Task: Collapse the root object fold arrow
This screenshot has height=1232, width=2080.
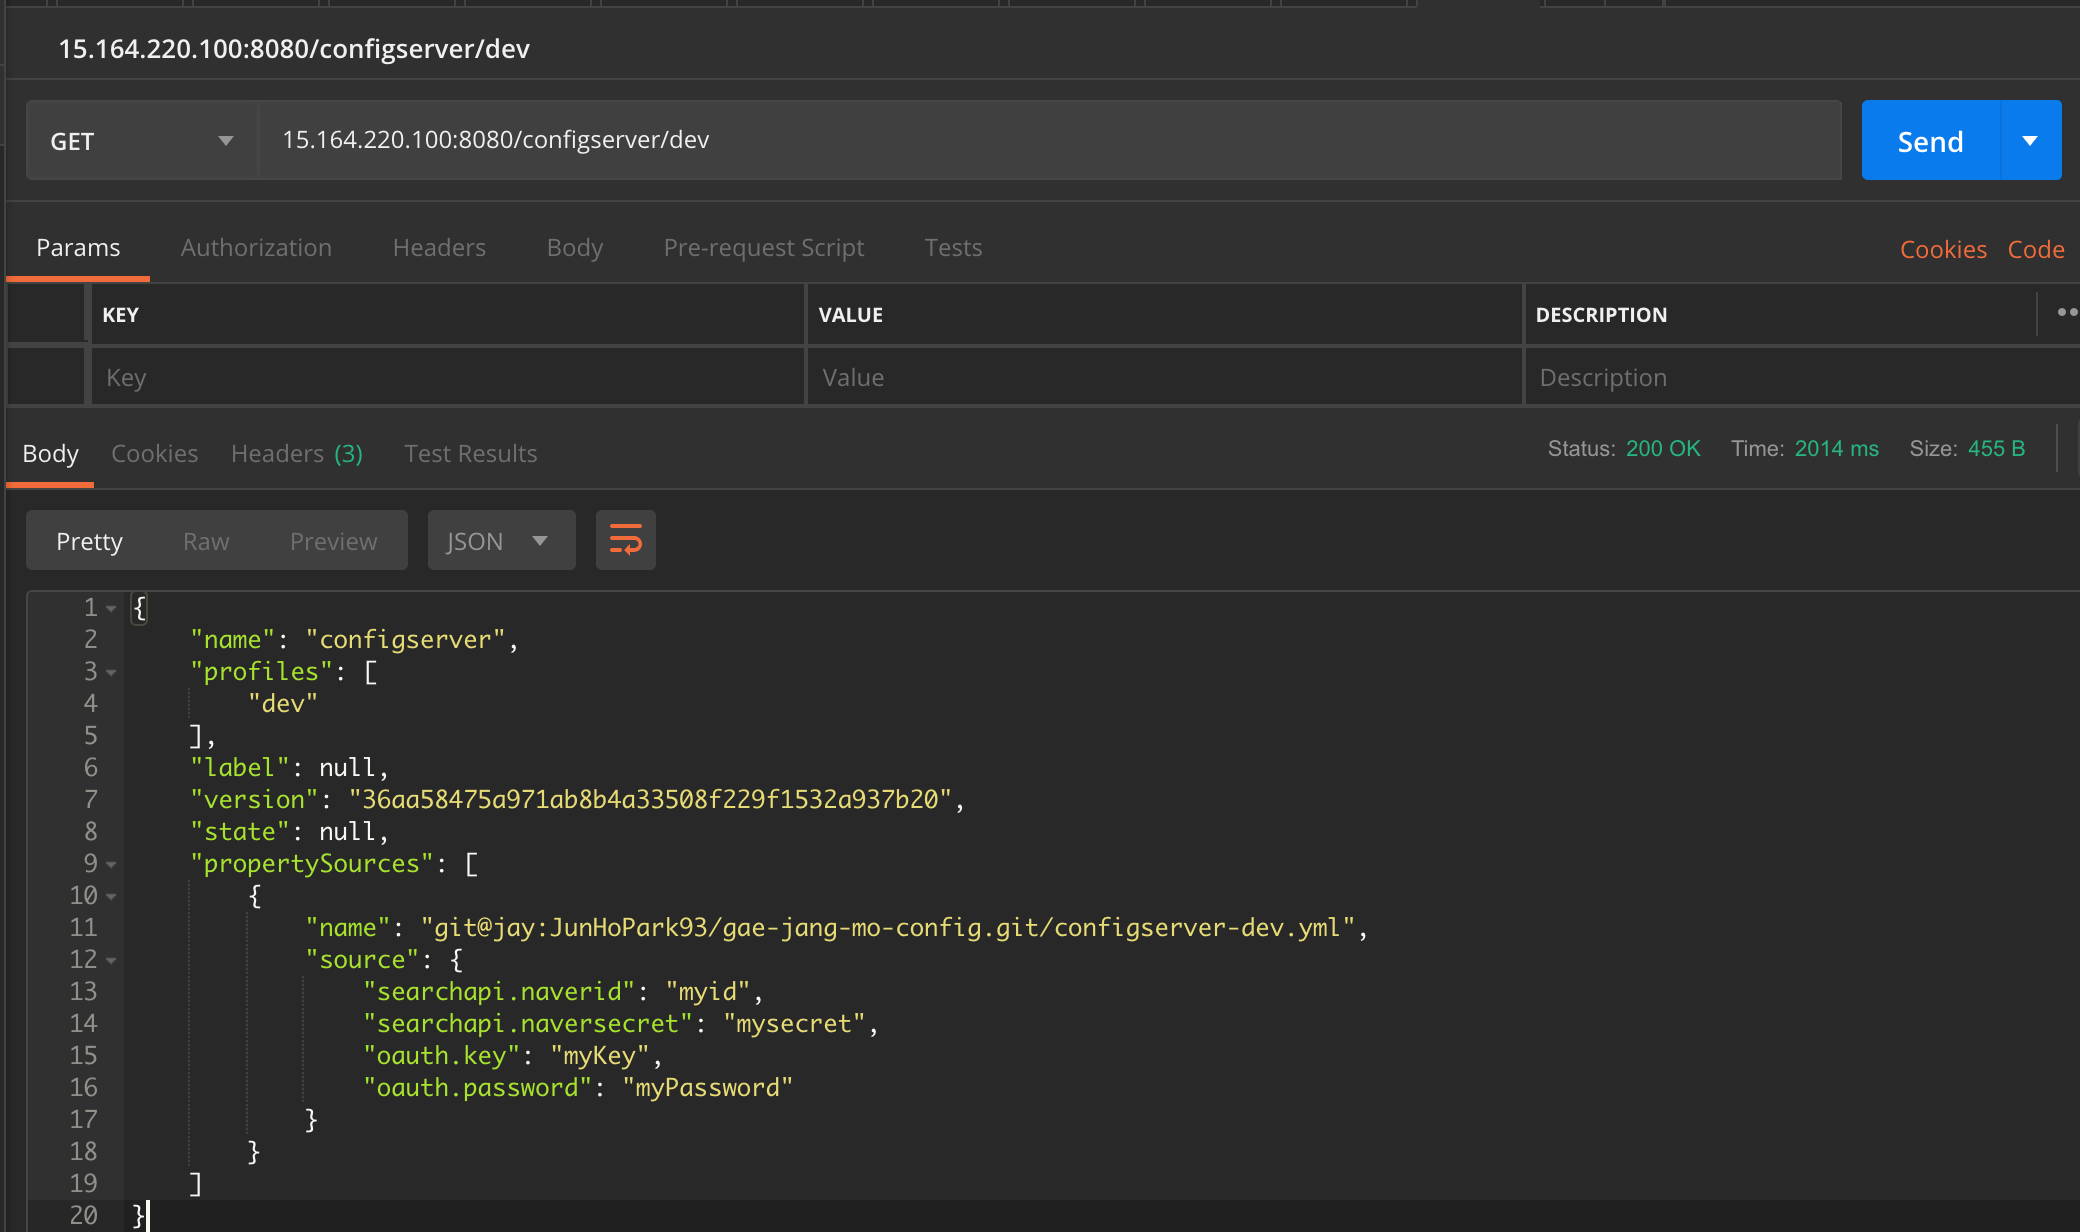Action: click(111, 608)
